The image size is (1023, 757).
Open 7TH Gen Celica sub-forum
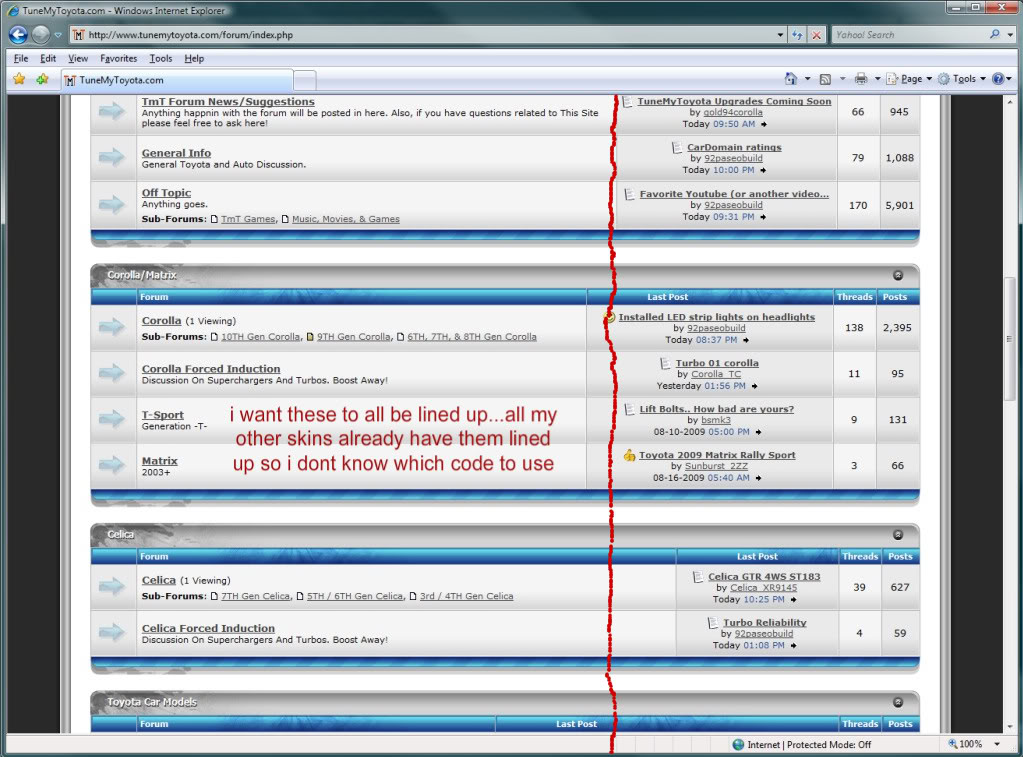[255, 596]
